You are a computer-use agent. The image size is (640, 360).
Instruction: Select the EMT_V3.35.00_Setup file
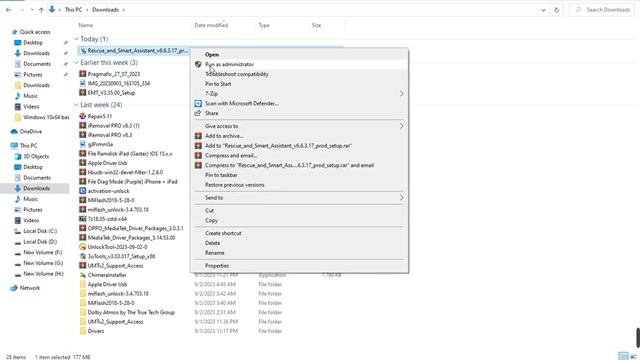click(111, 93)
